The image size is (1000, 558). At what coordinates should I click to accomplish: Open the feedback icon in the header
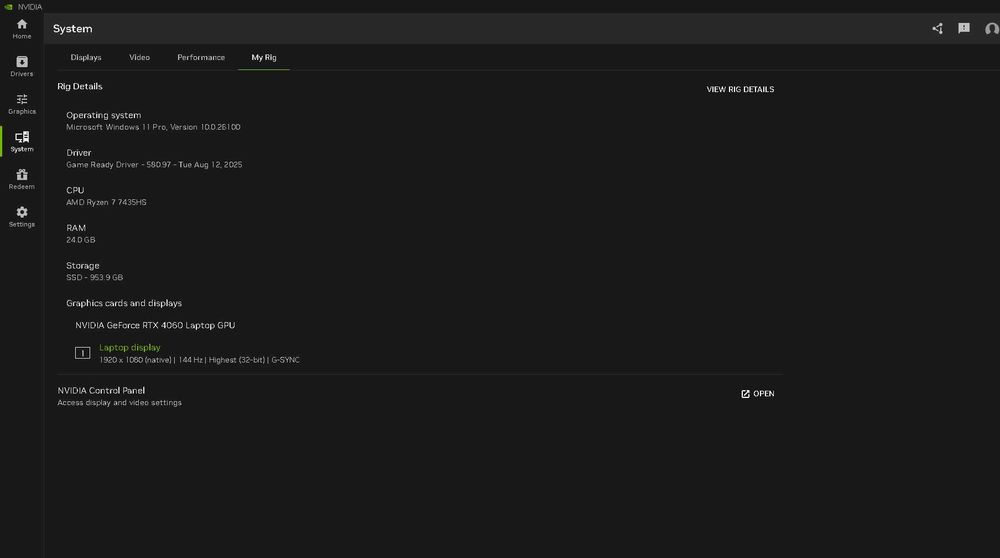pyautogui.click(x=964, y=28)
